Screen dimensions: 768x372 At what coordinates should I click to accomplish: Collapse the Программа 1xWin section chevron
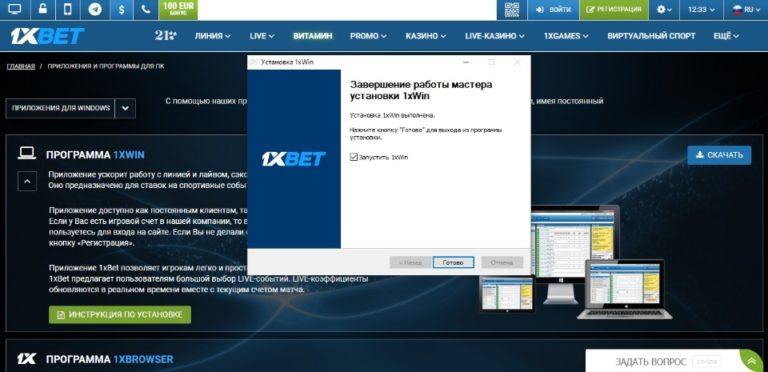coord(27,181)
